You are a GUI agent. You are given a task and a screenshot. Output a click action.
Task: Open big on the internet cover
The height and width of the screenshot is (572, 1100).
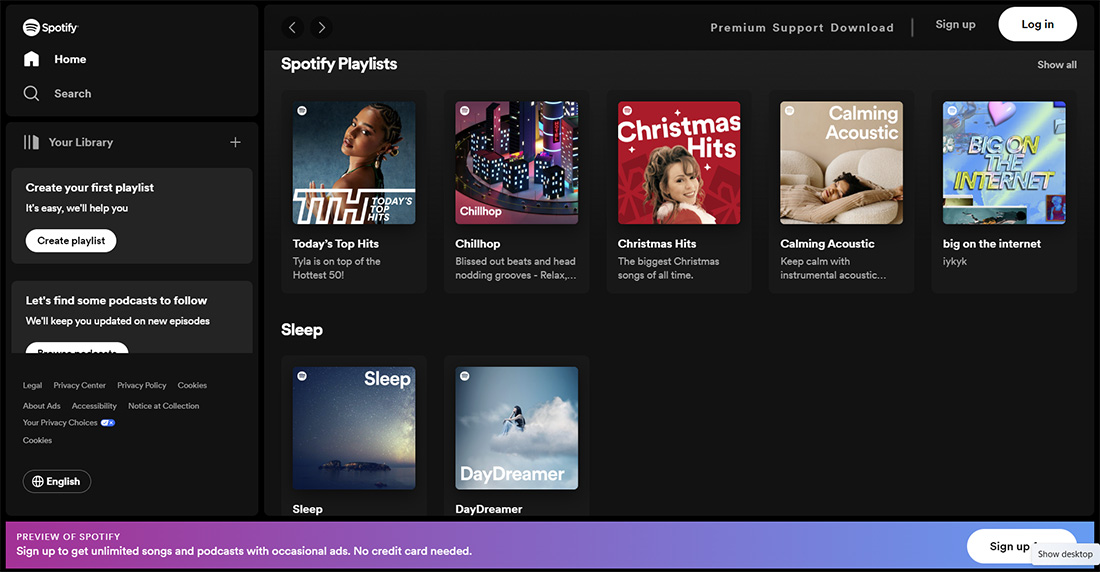point(1004,163)
